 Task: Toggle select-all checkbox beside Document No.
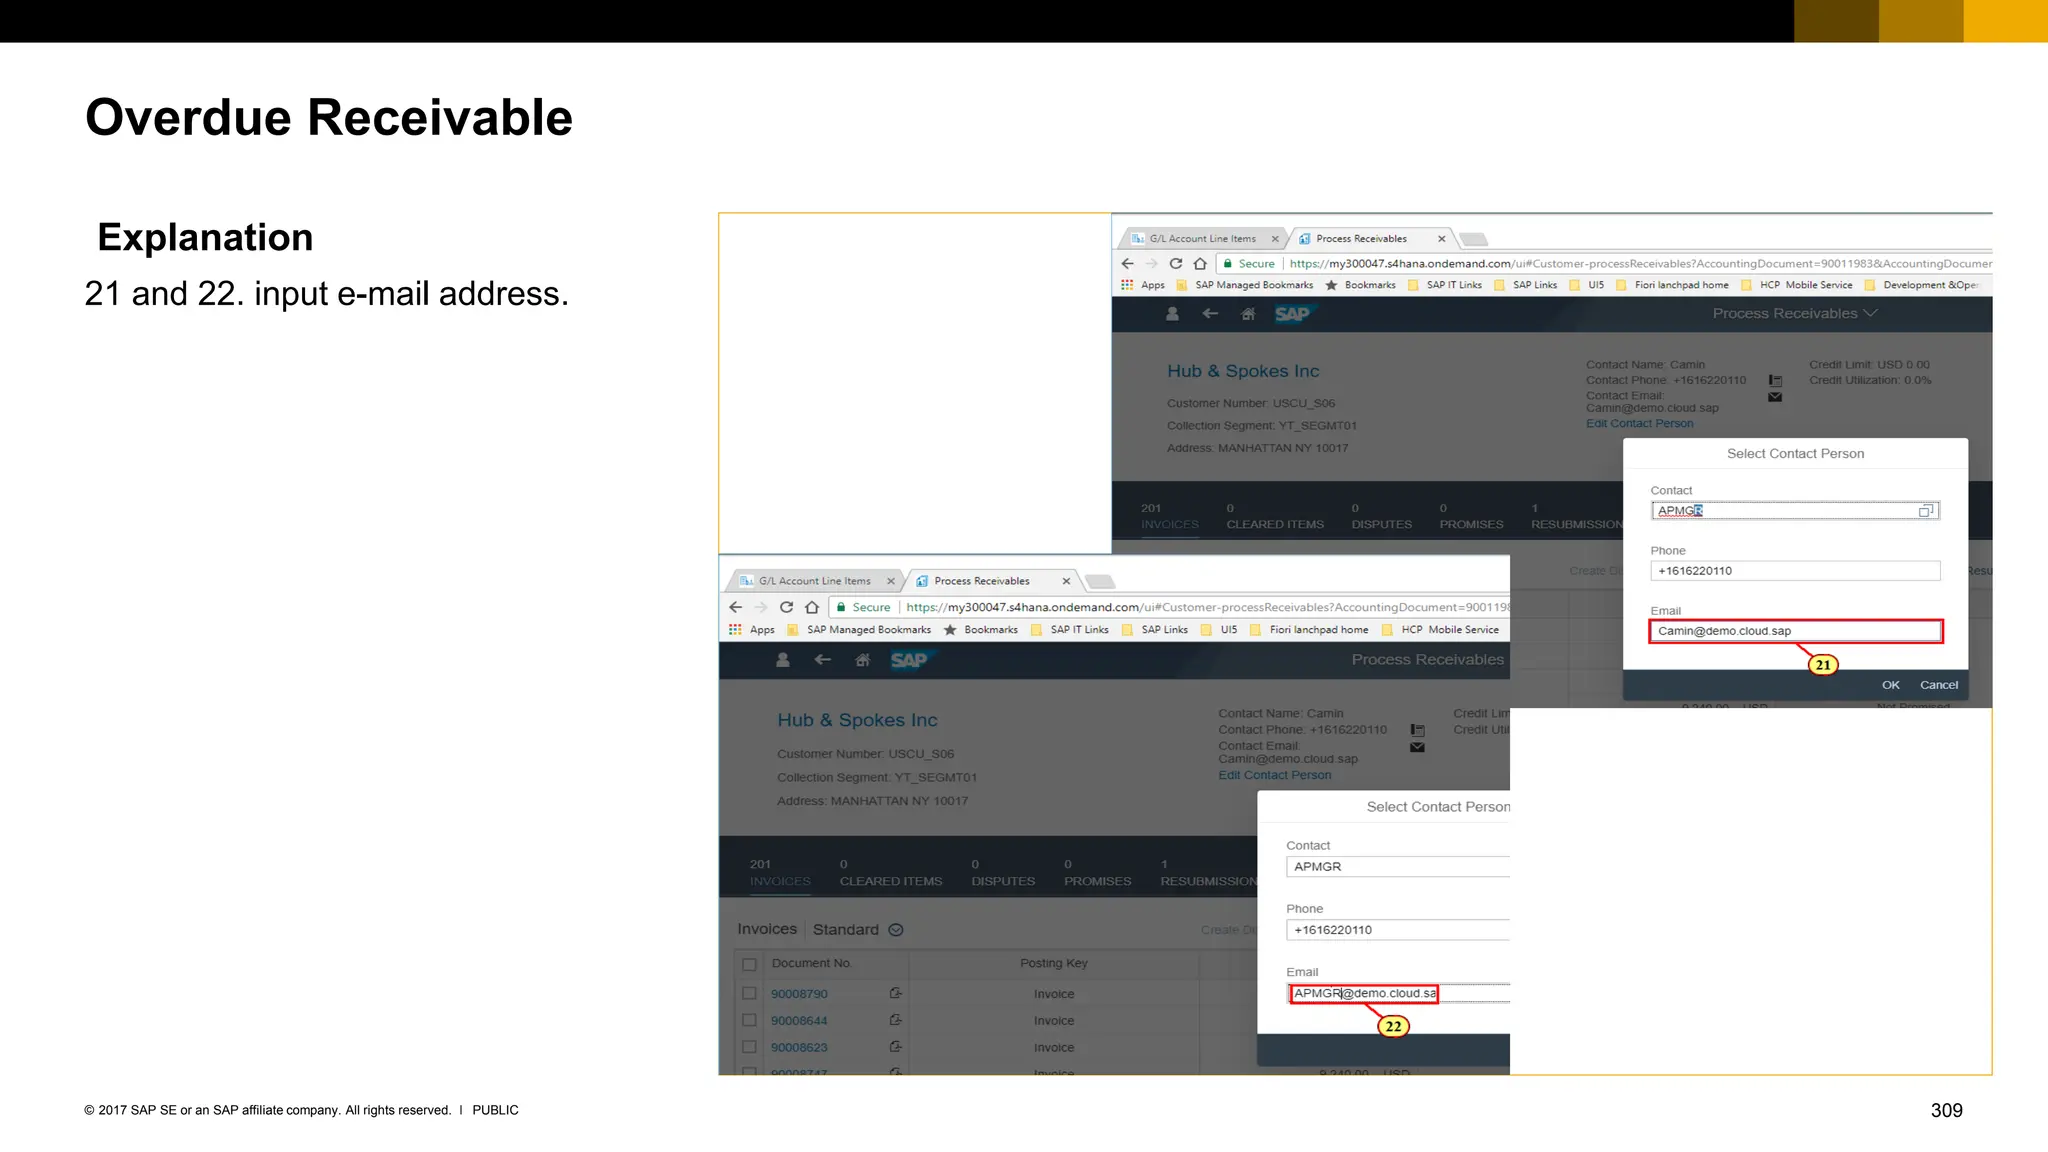pyautogui.click(x=749, y=964)
